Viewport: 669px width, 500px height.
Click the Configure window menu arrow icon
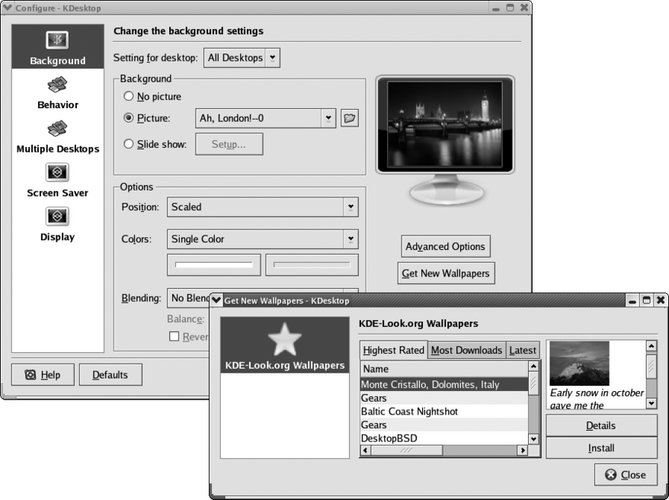pos(7,8)
